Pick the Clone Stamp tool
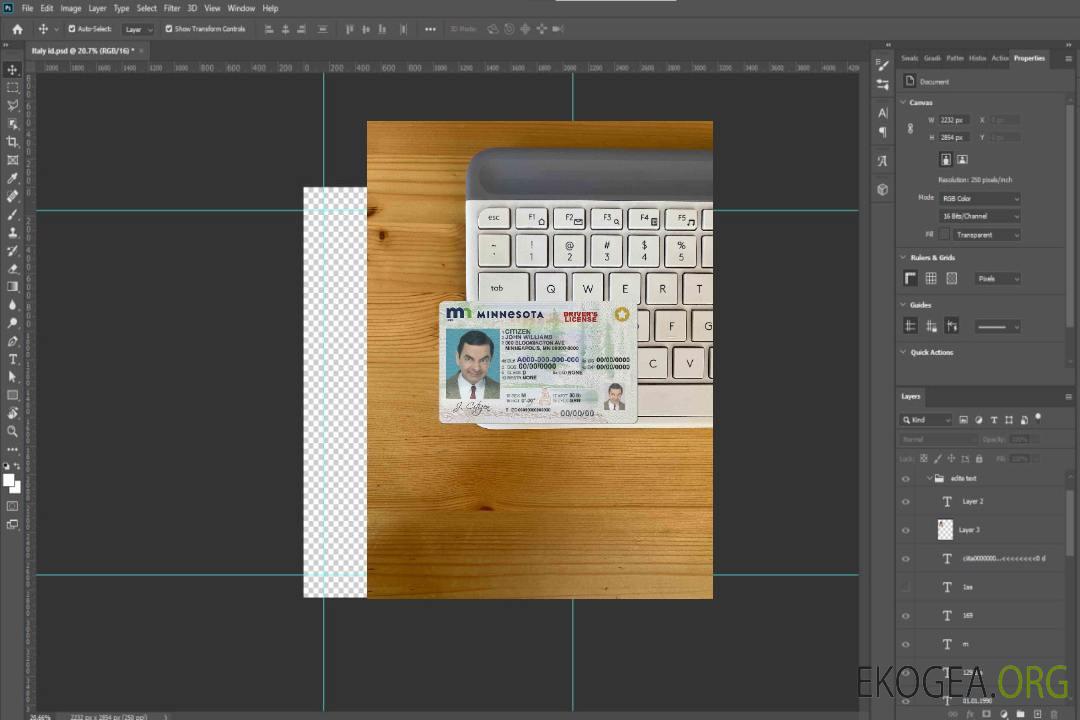The width and height of the screenshot is (1080, 720). pos(13,232)
